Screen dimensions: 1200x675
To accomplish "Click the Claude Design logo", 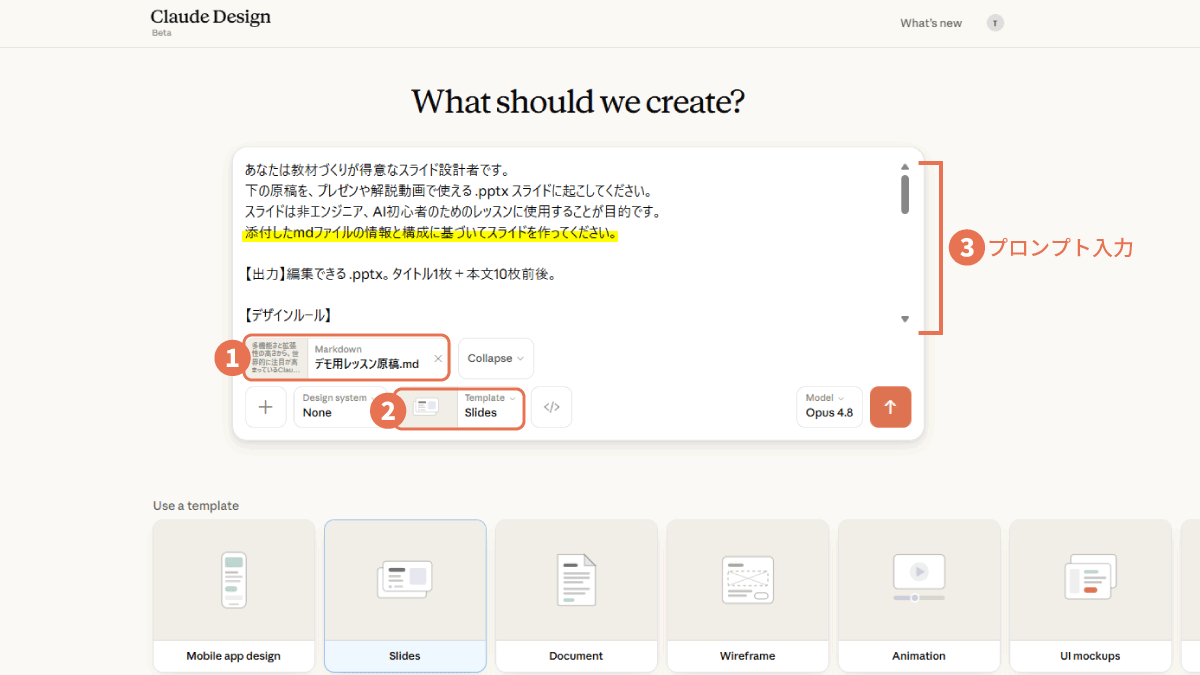I will 210,17.
